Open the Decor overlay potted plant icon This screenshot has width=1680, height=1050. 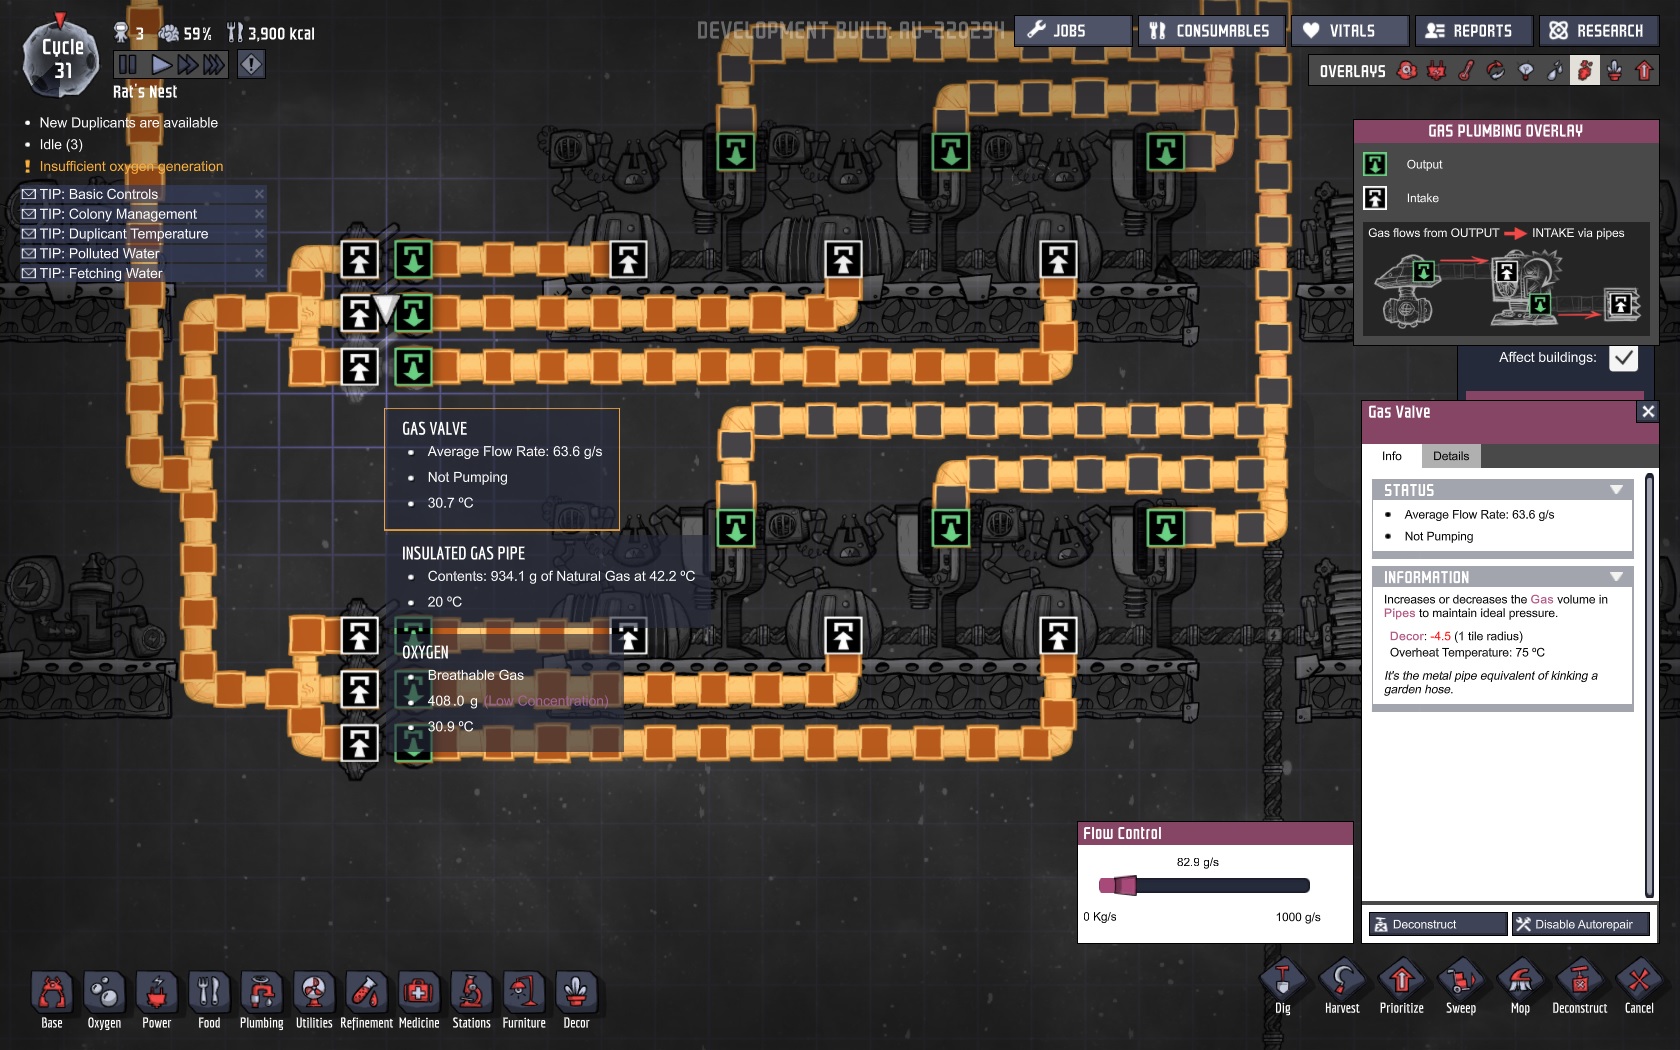point(1614,71)
